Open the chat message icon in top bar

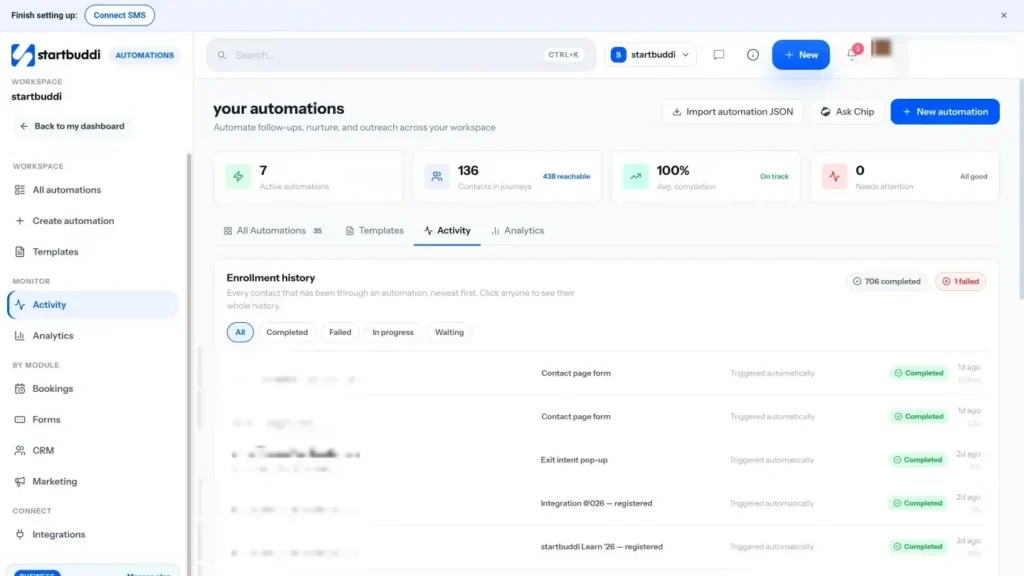[x=718, y=55]
